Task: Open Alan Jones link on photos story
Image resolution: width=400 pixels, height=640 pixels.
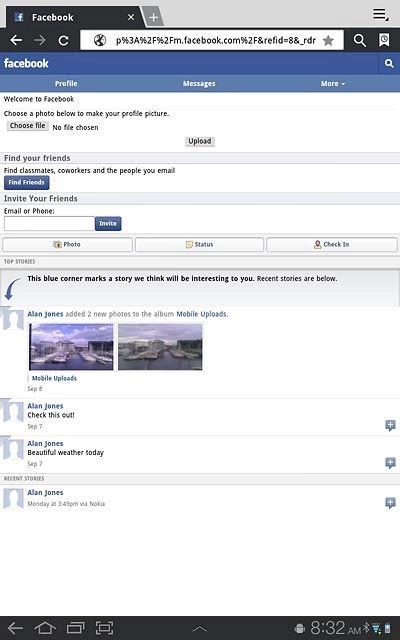Action: point(45,314)
